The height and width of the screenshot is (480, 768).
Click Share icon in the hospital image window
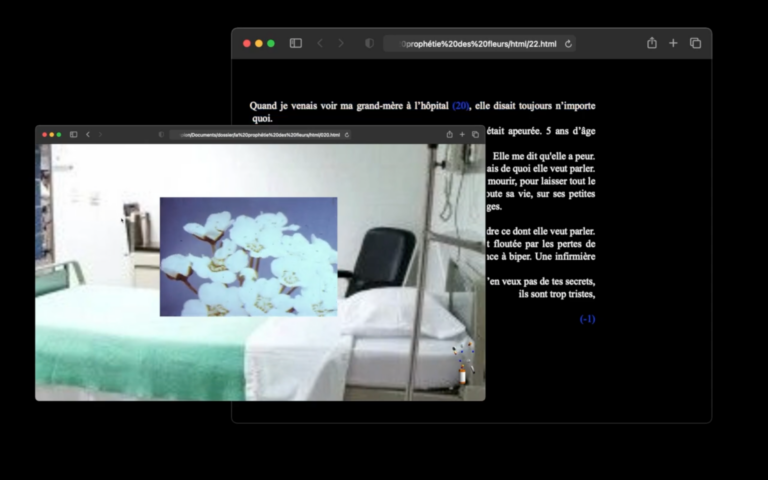point(449,134)
